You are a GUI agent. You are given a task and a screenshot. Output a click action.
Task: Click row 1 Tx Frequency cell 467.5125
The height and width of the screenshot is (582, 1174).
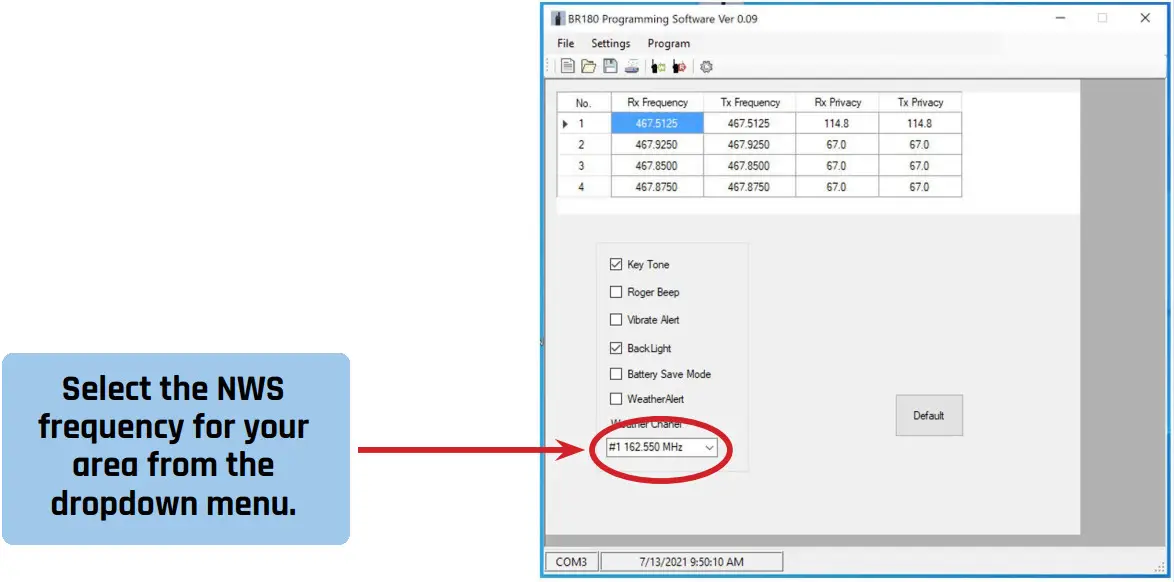coord(749,124)
